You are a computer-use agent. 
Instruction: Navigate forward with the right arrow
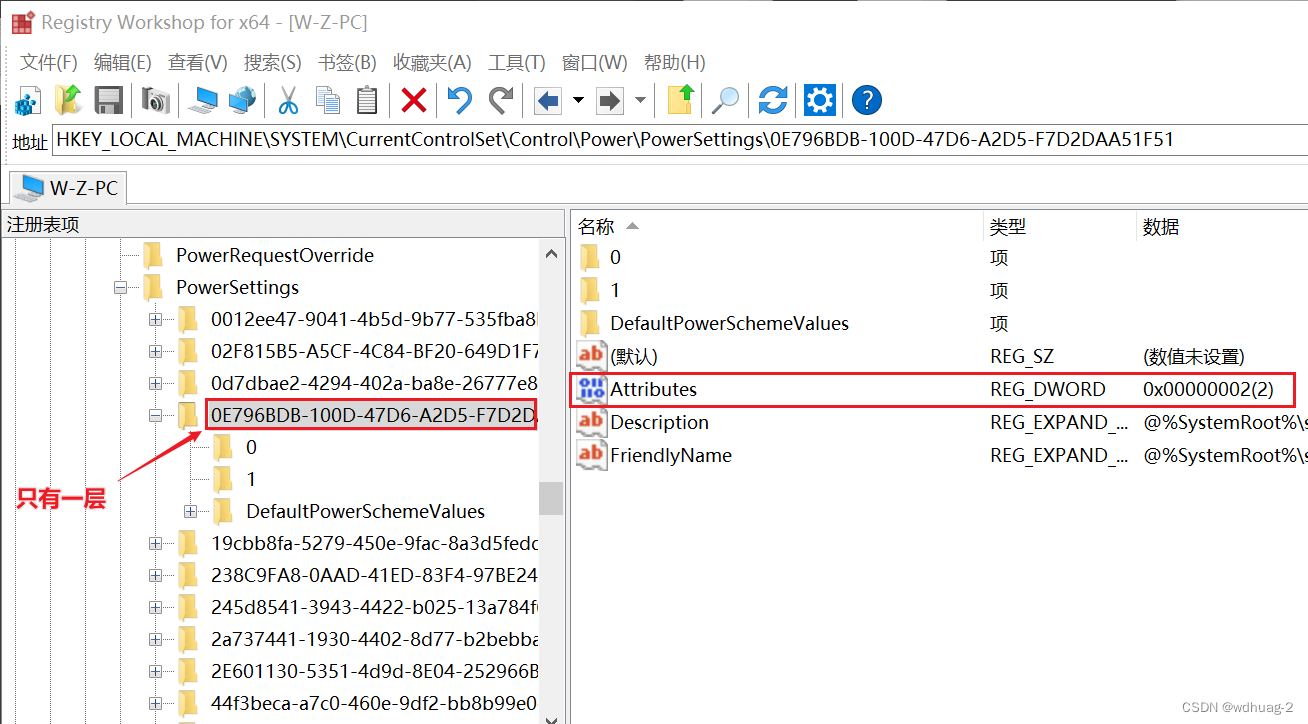click(x=609, y=100)
